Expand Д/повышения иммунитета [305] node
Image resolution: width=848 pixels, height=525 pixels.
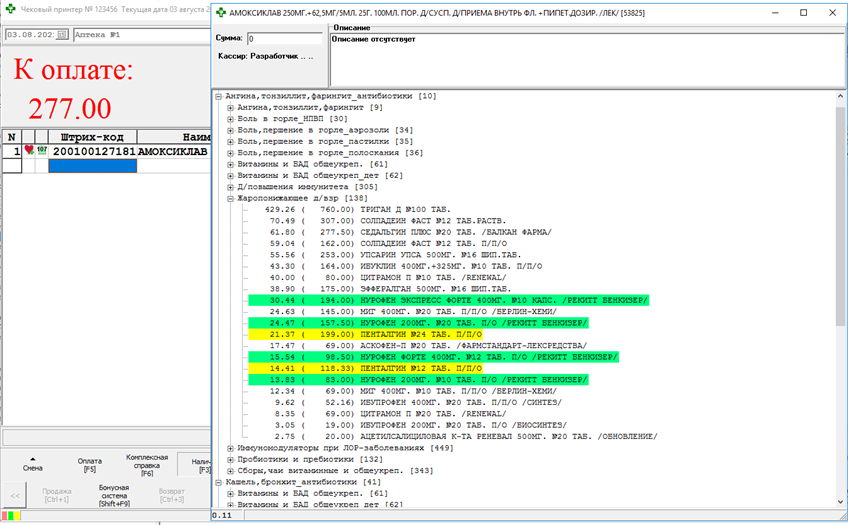coord(230,187)
